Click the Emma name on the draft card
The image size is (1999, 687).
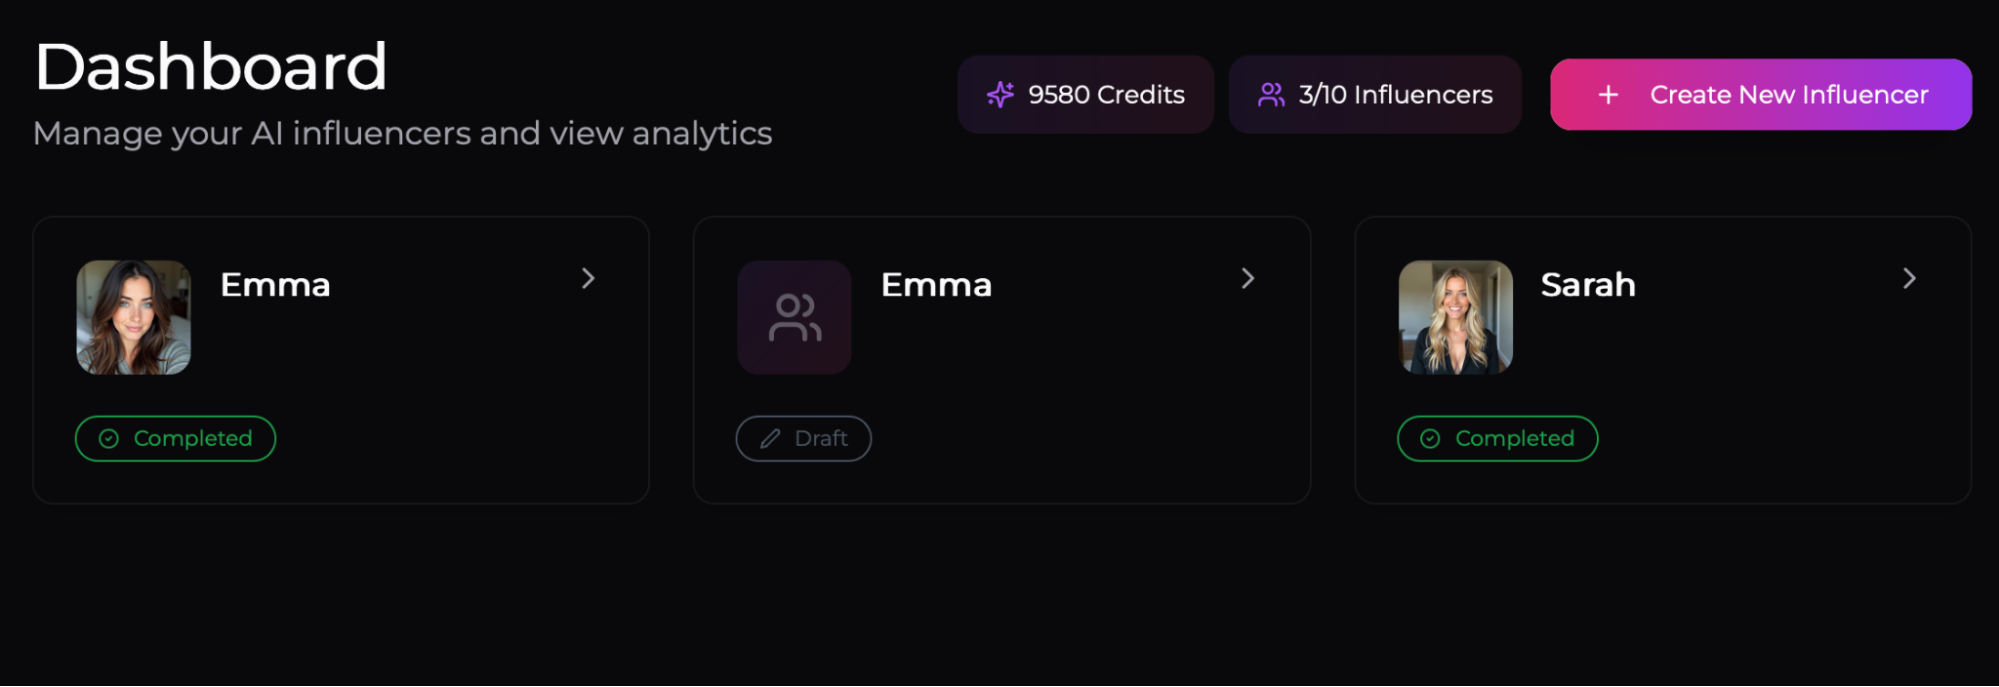[x=936, y=285]
